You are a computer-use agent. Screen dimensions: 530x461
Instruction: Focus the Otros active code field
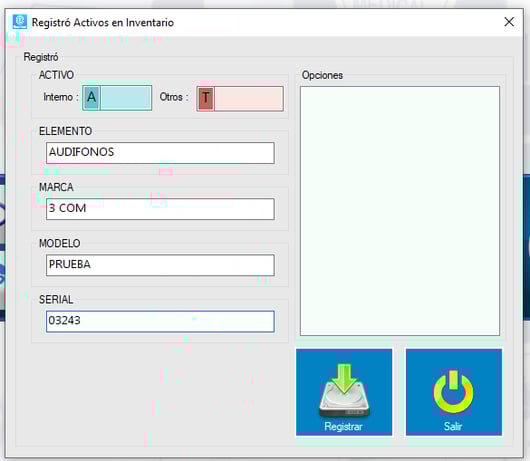coord(249,98)
